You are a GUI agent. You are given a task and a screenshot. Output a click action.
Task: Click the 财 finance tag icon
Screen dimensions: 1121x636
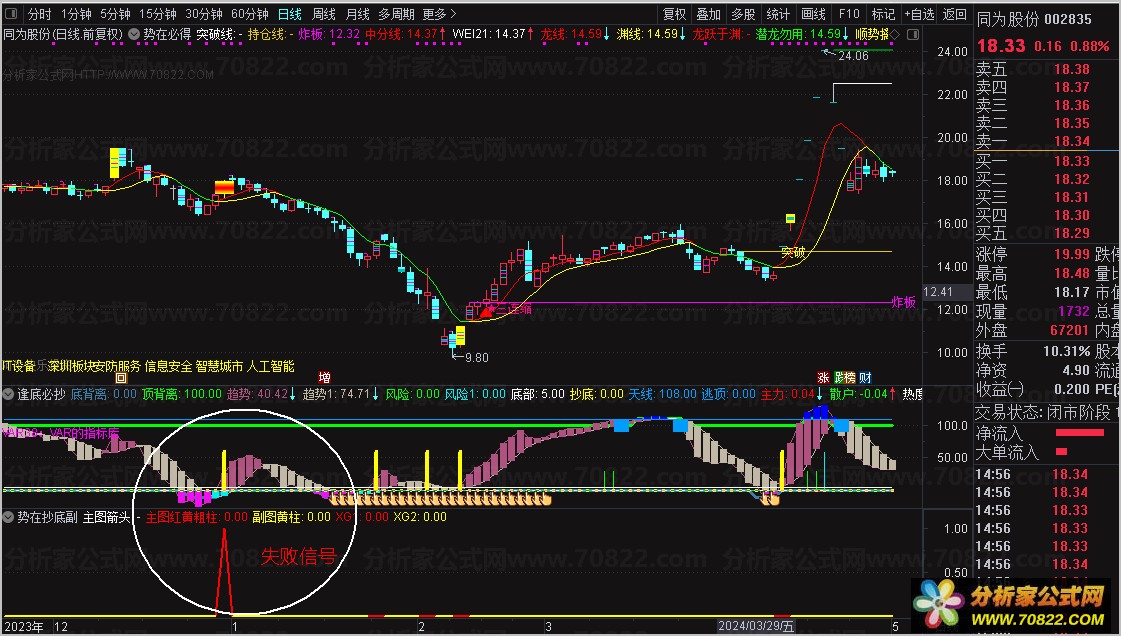pyautogui.click(x=865, y=377)
